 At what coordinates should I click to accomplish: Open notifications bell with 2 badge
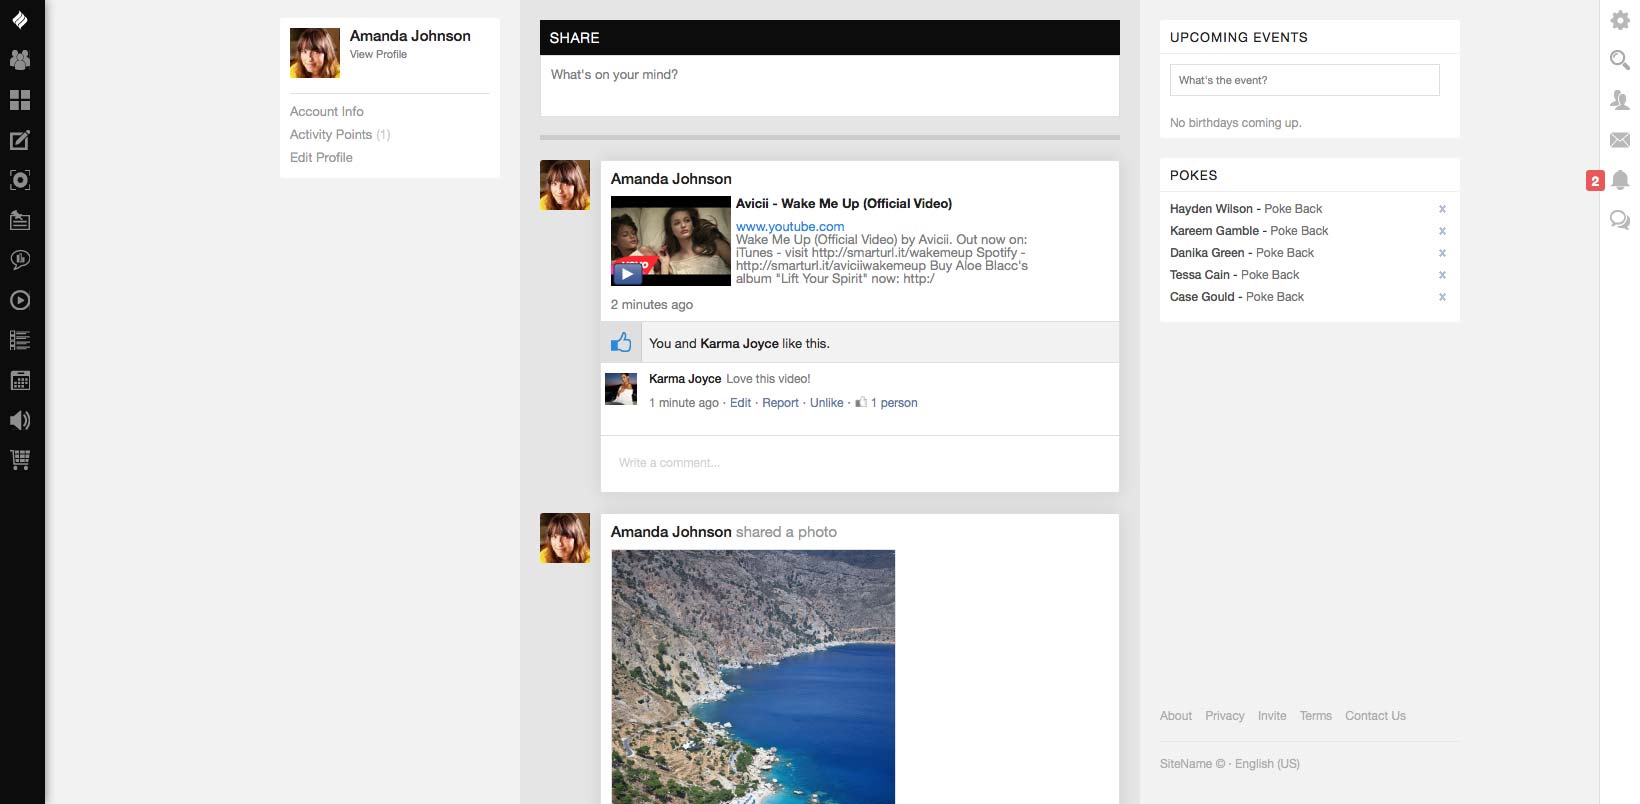1619,180
